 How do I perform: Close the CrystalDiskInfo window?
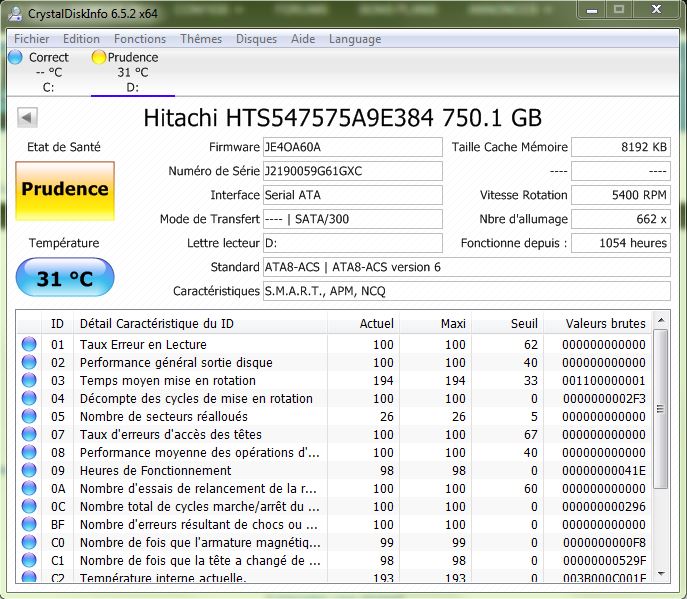tap(656, 10)
